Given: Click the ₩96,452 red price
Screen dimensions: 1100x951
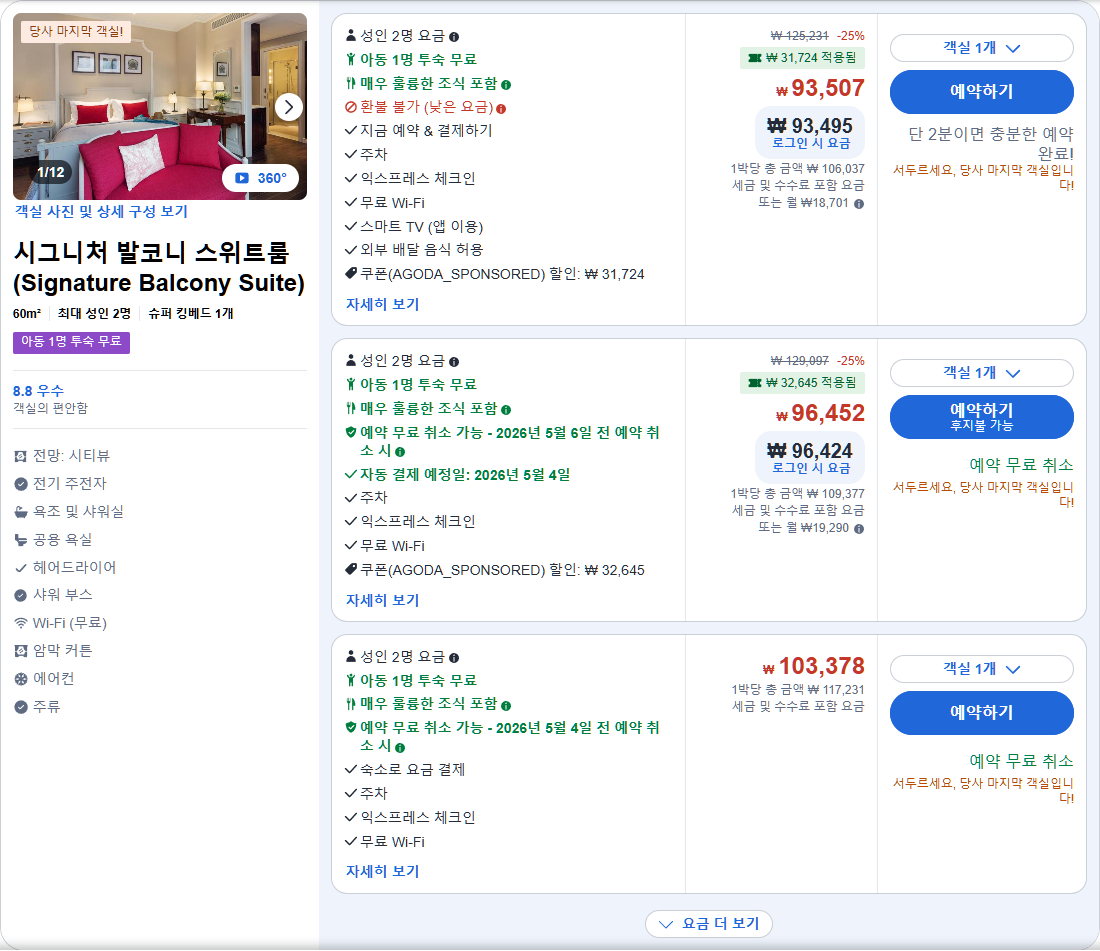Looking at the screenshot, I should click(x=820, y=413).
